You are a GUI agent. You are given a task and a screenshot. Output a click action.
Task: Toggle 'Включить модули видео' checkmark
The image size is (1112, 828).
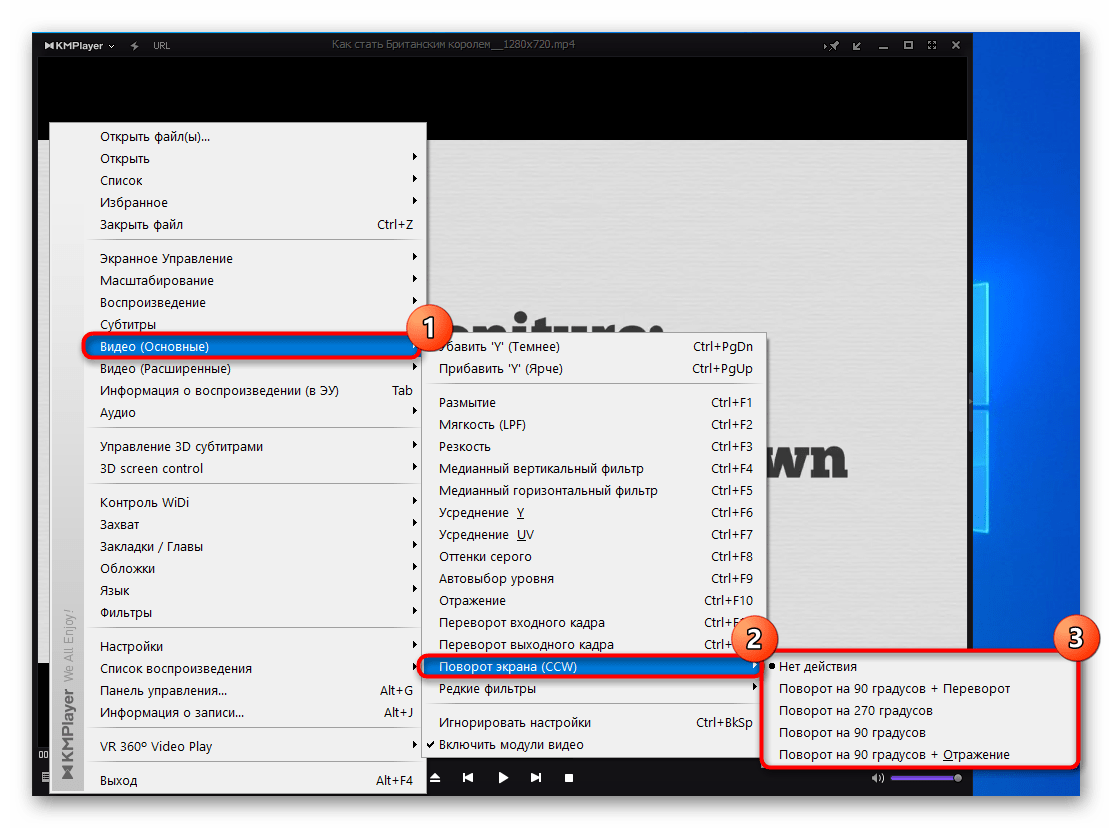(593, 744)
